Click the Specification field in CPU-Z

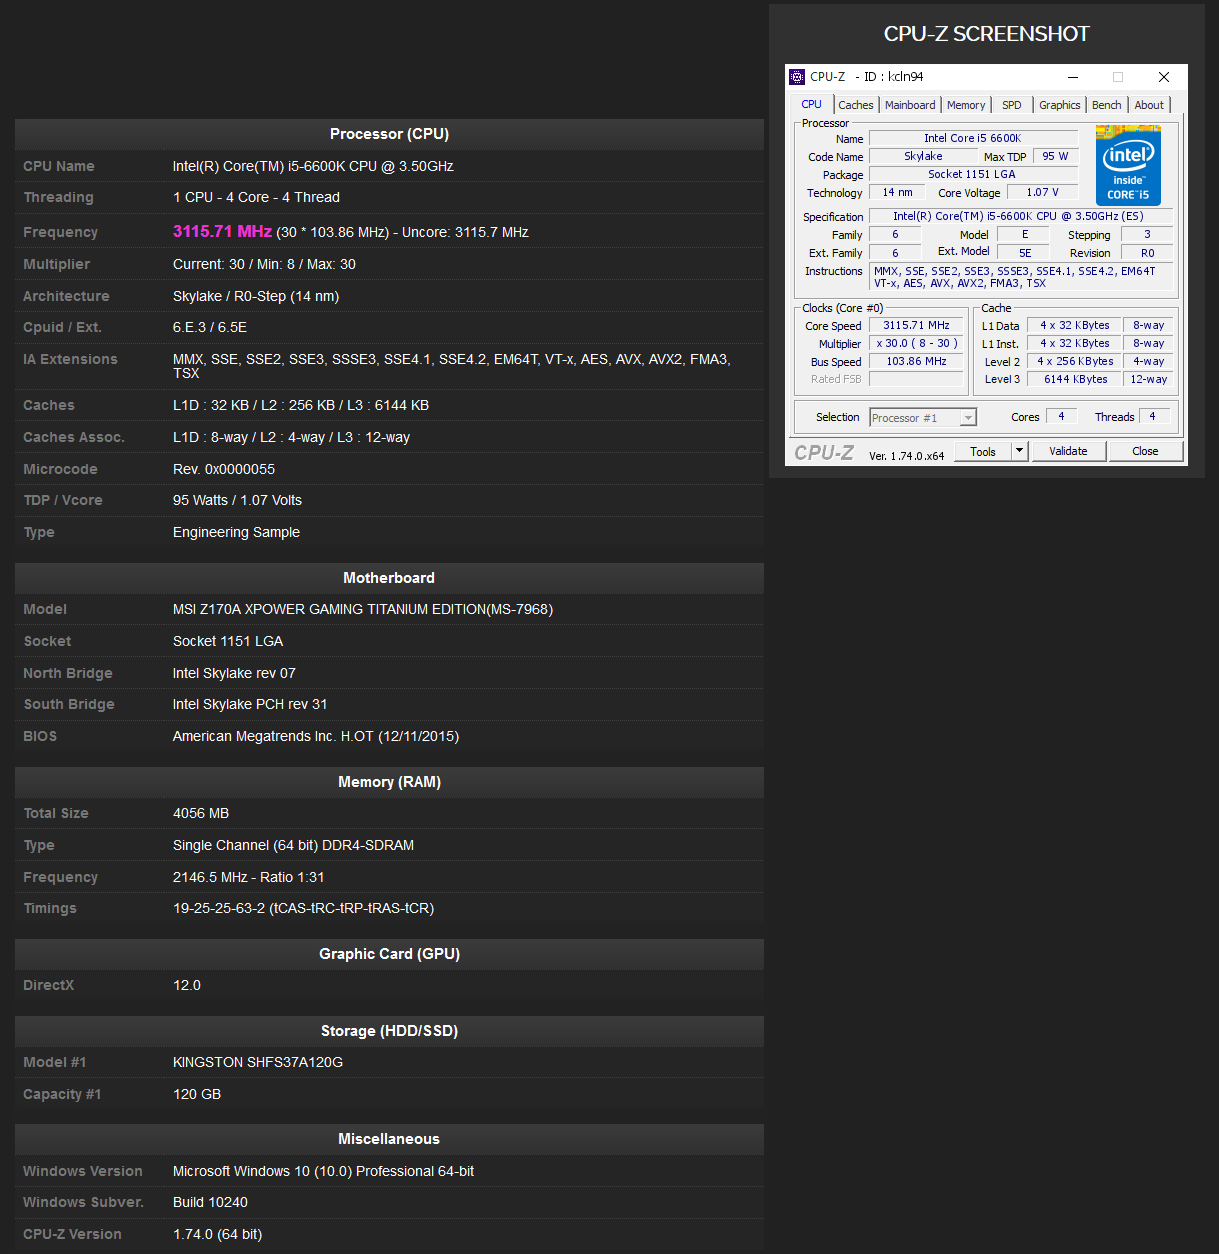click(x=1019, y=216)
